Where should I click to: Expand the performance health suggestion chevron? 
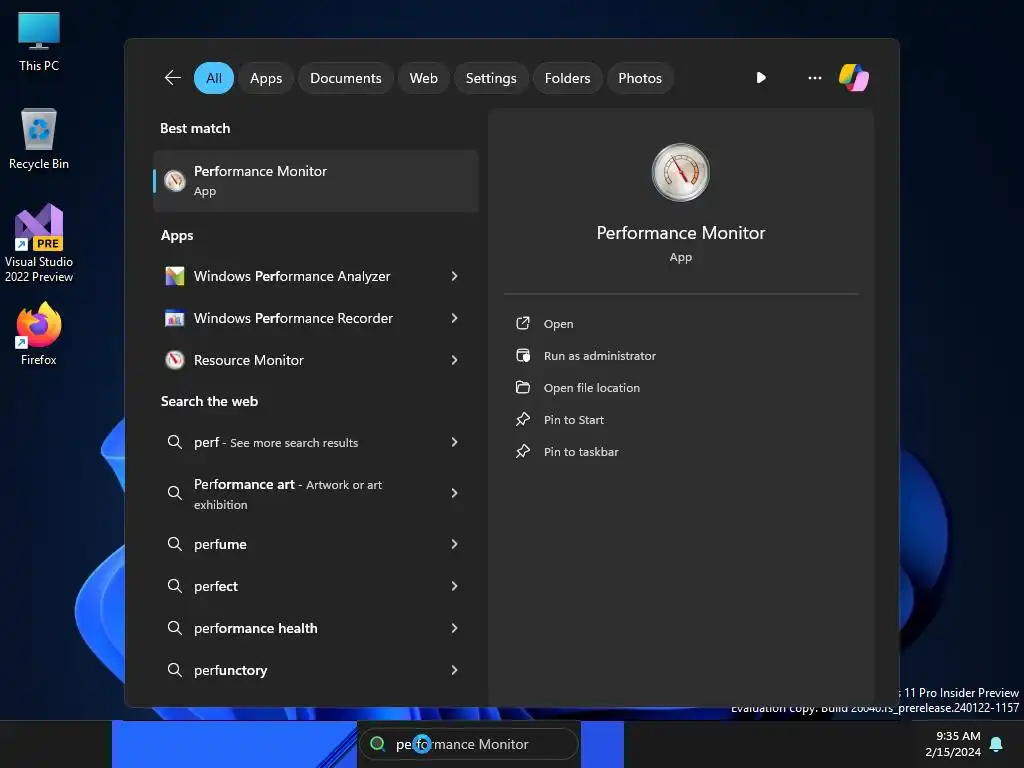coord(454,628)
